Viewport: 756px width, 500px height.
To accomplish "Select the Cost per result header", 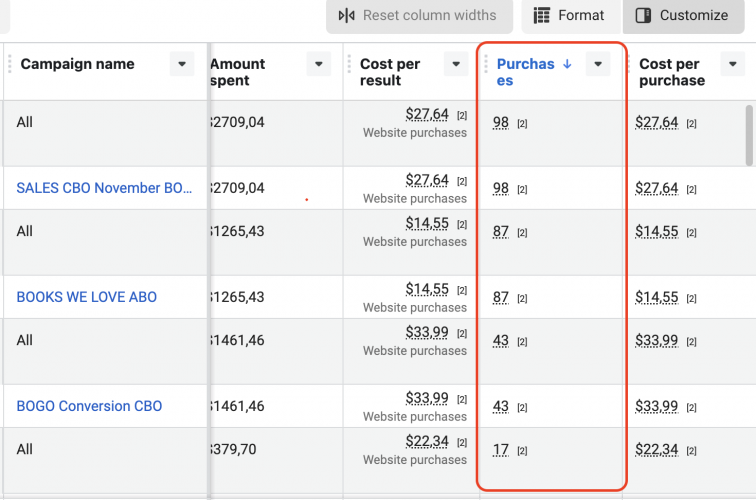I will 390,72.
